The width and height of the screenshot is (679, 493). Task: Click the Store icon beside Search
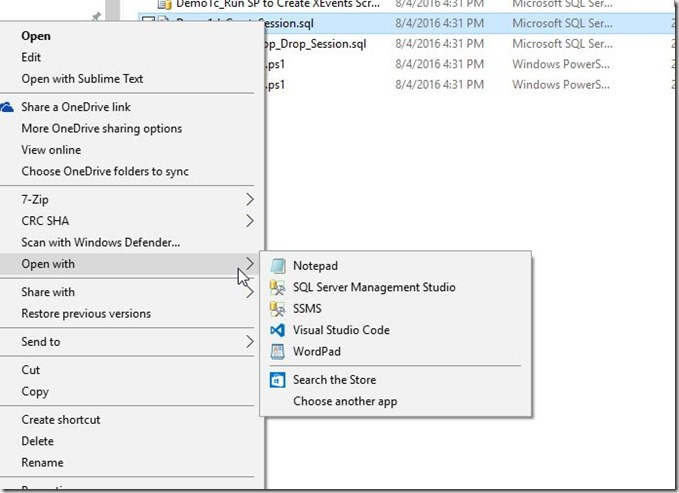[x=277, y=380]
